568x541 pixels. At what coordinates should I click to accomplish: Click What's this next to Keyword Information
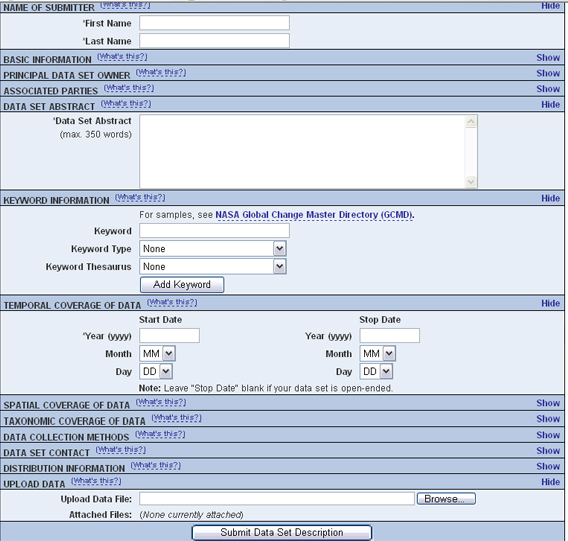[140, 197]
